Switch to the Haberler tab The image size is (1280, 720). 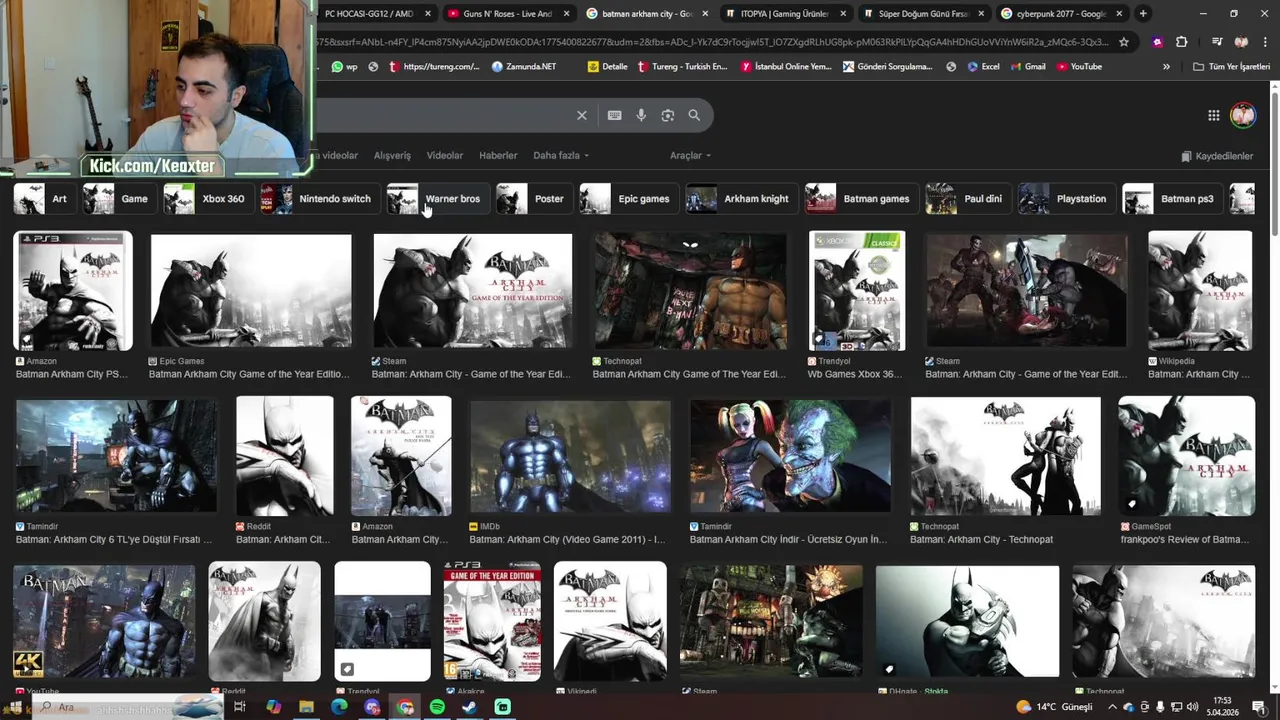[x=498, y=155]
